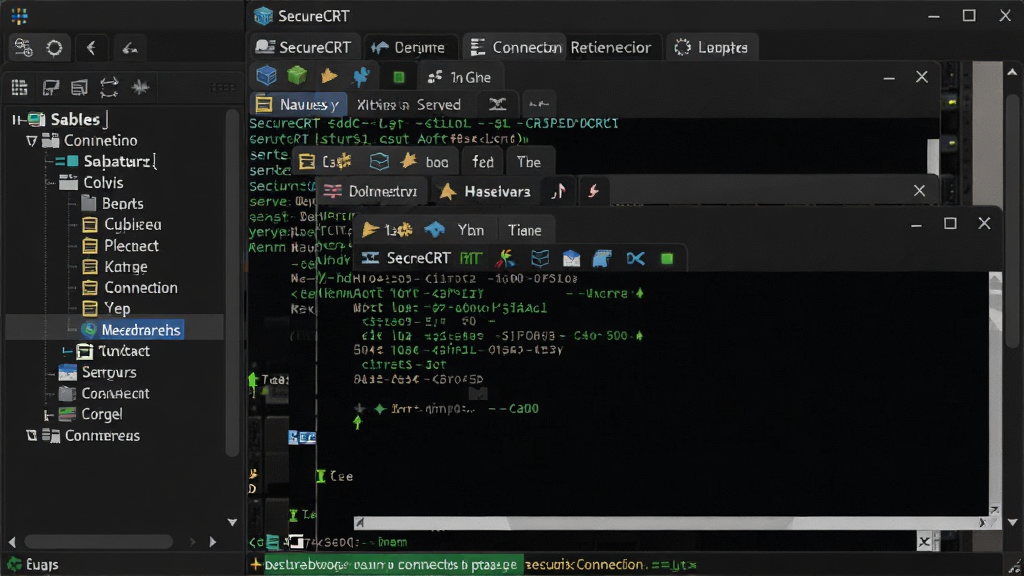
Task: Click the colorful pinwheel toolbar icon
Action: pos(505,259)
